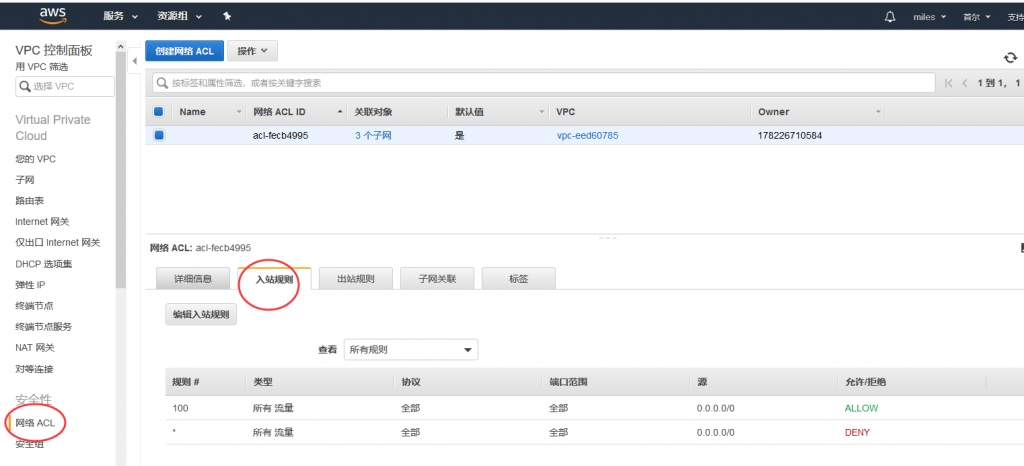Expand the 操作 actions dropdown
1024x466 pixels.
click(x=252, y=51)
